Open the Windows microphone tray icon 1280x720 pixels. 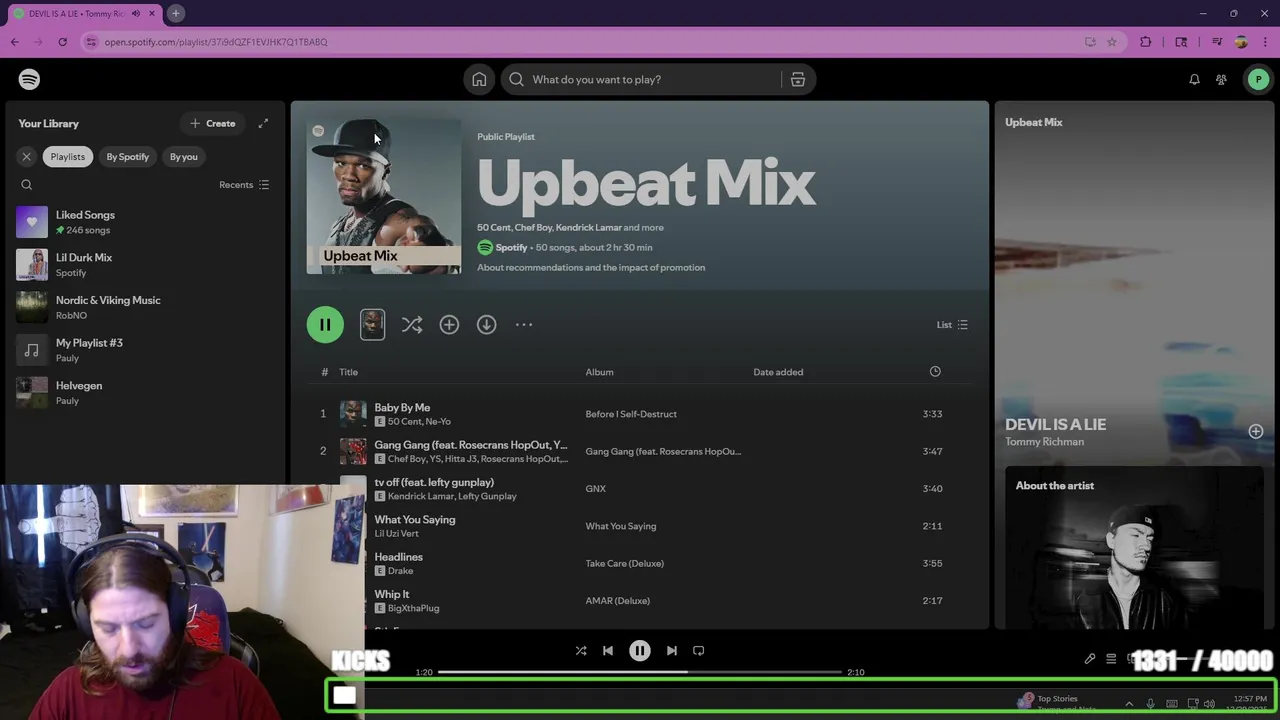pos(1151,704)
